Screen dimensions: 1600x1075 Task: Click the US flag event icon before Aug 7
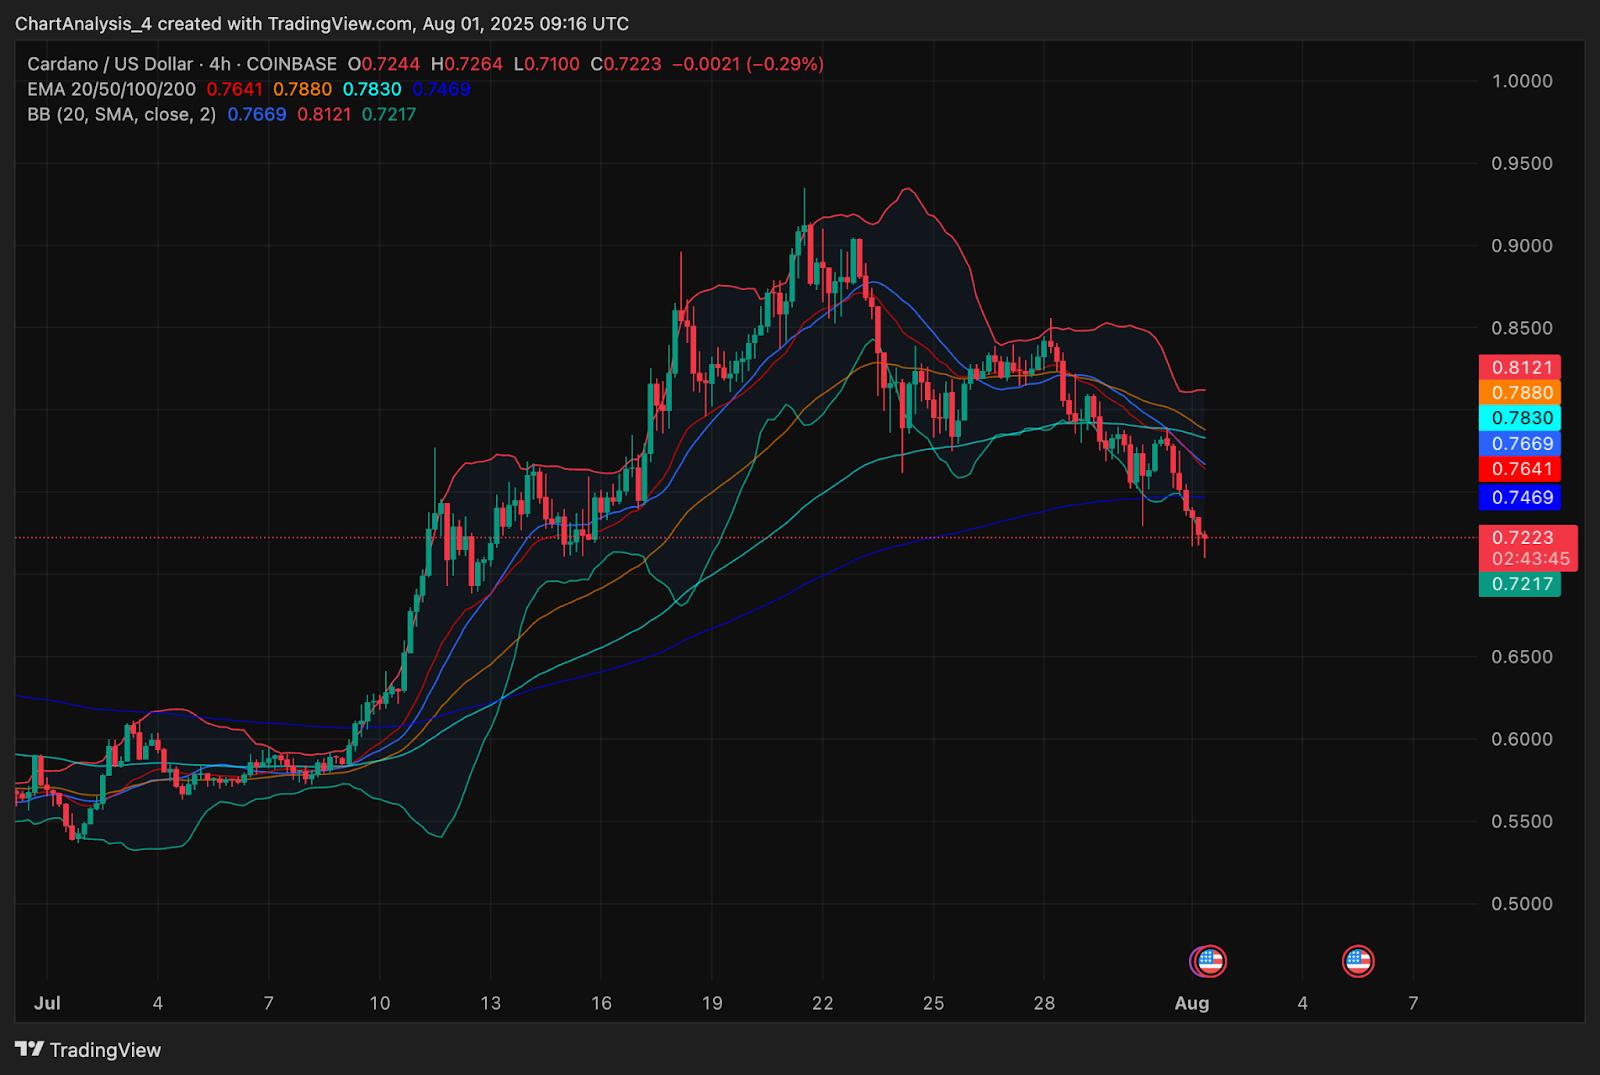1357,961
